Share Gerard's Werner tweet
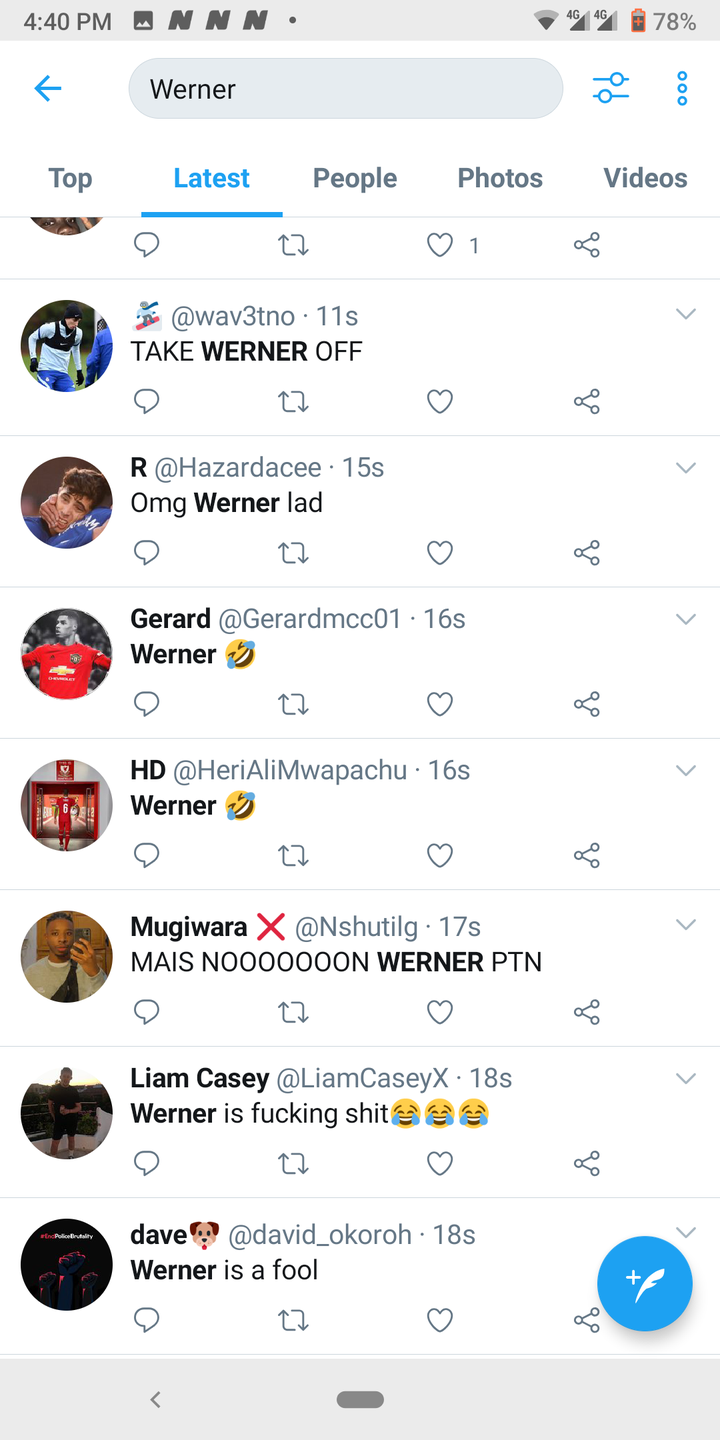 587,704
